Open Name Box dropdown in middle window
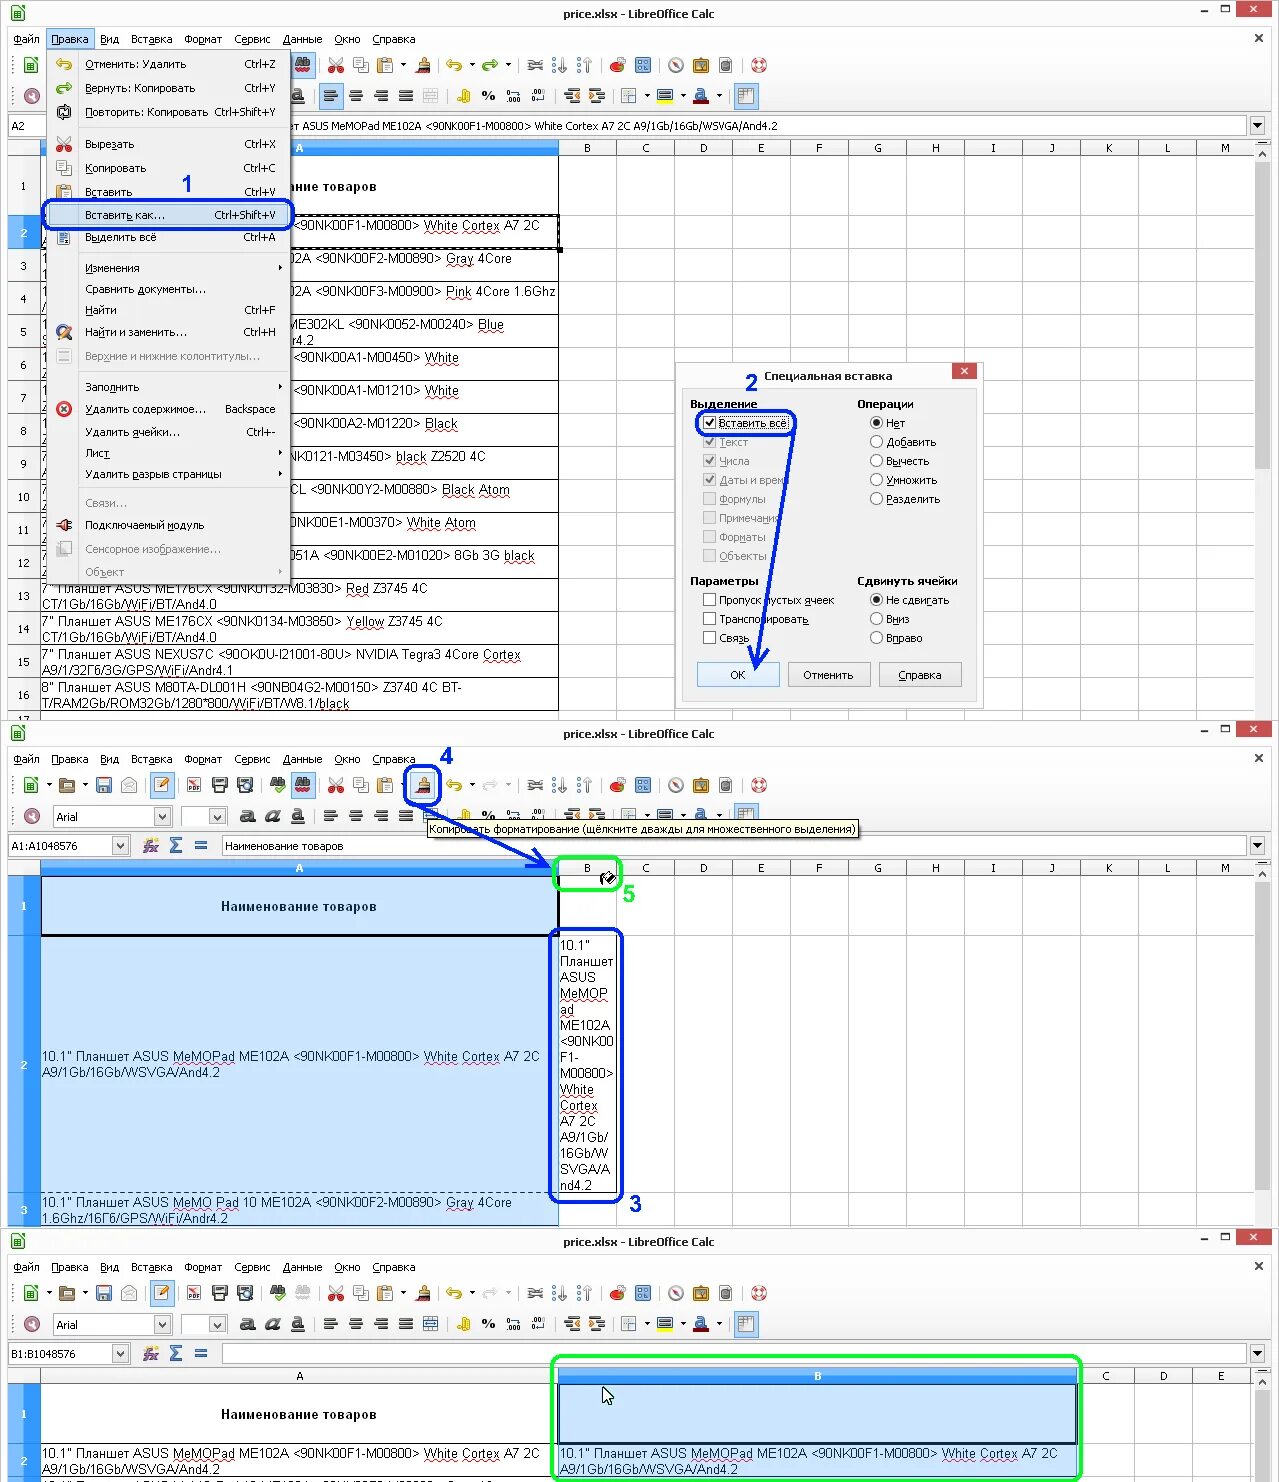Viewport: 1279px width, 1482px height. pyautogui.click(x=121, y=846)
